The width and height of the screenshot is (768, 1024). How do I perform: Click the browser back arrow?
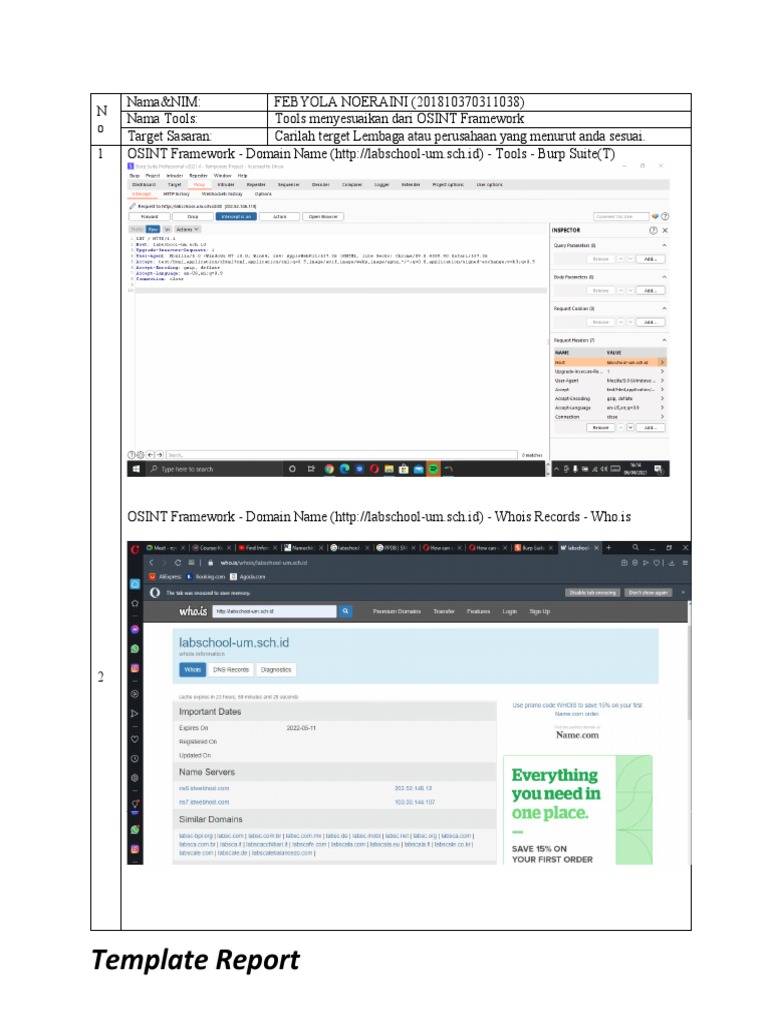[151, 562]
